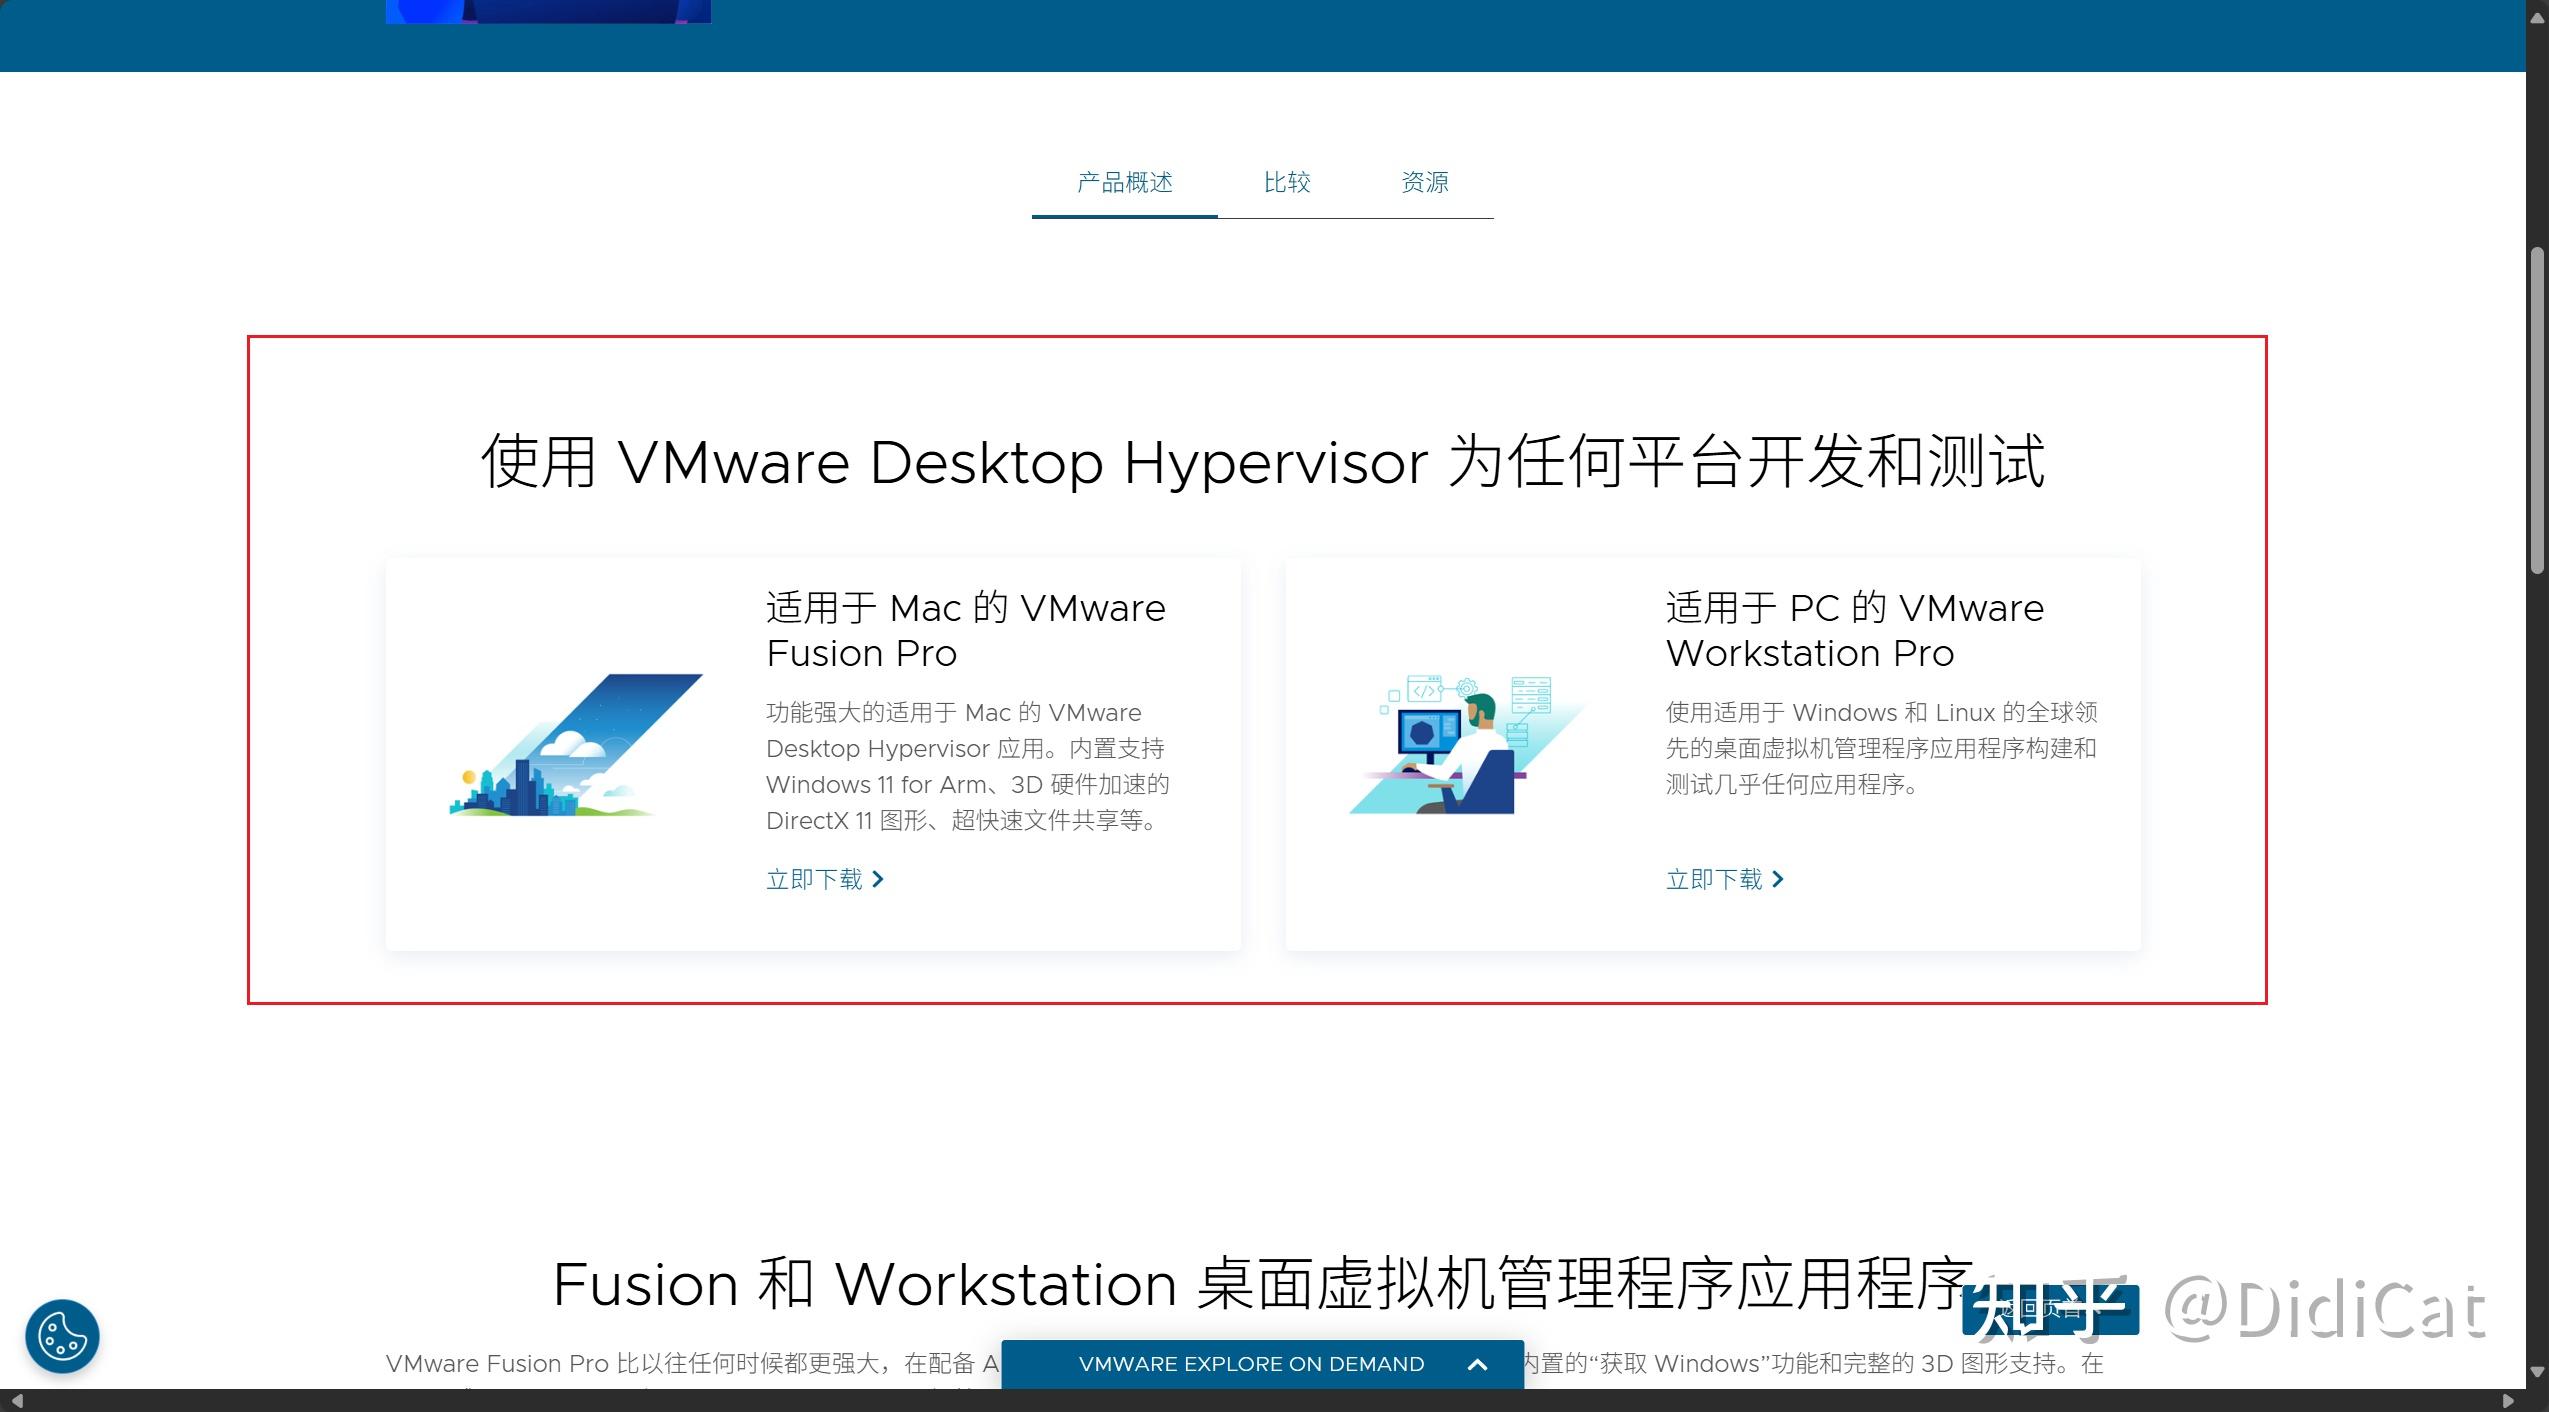Open the VMWARE EXPLORE ON DEMAND banner
Image resolution: width=2549 pixels, height=1412 pixels.
click(x=1262, y=1365)
